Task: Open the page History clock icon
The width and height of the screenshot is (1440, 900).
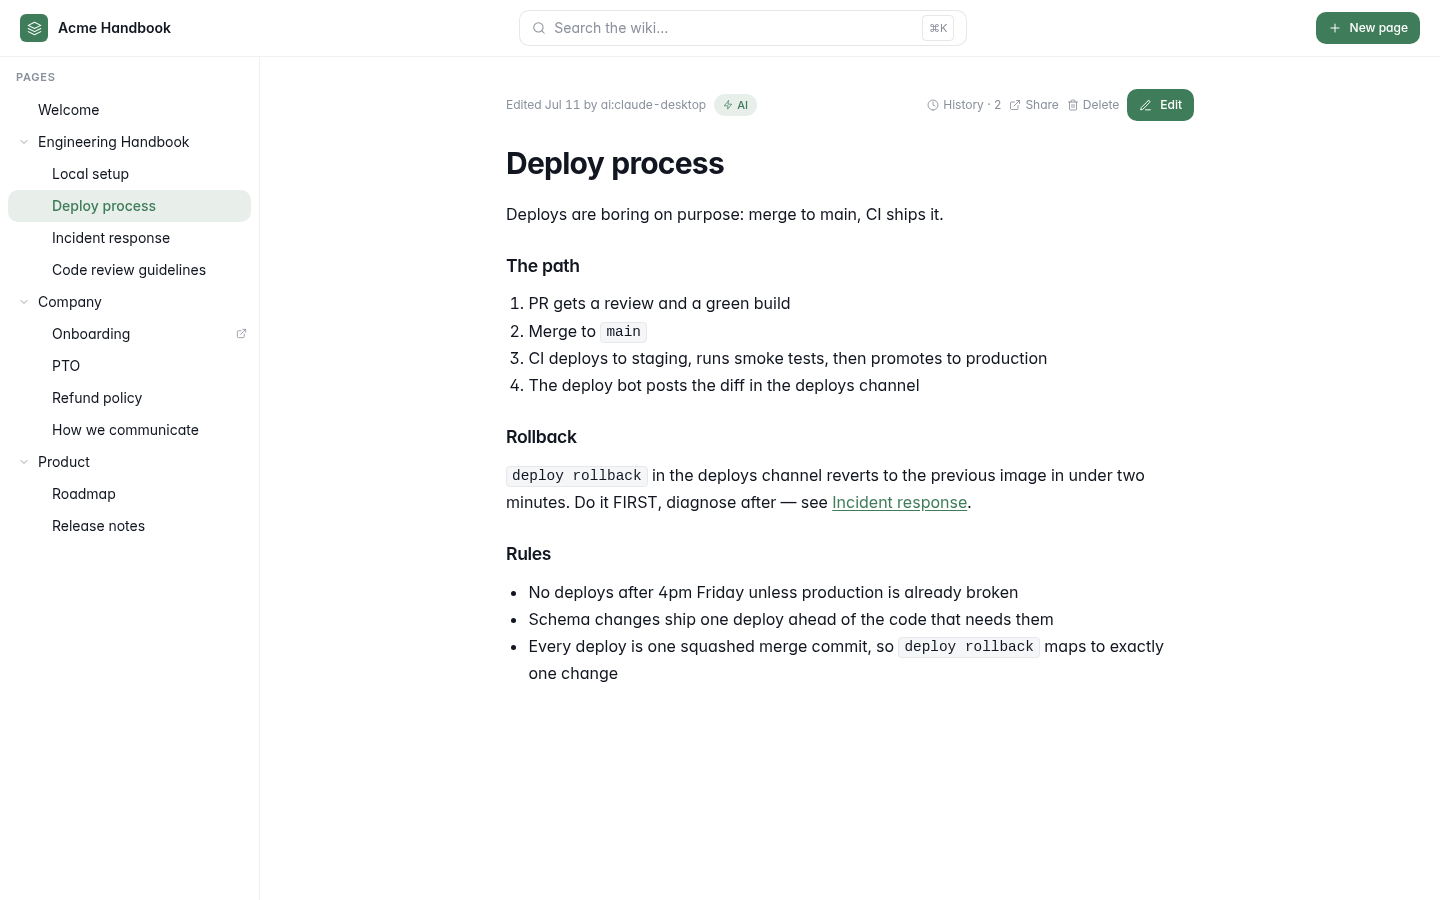Action: coord(933,105)
